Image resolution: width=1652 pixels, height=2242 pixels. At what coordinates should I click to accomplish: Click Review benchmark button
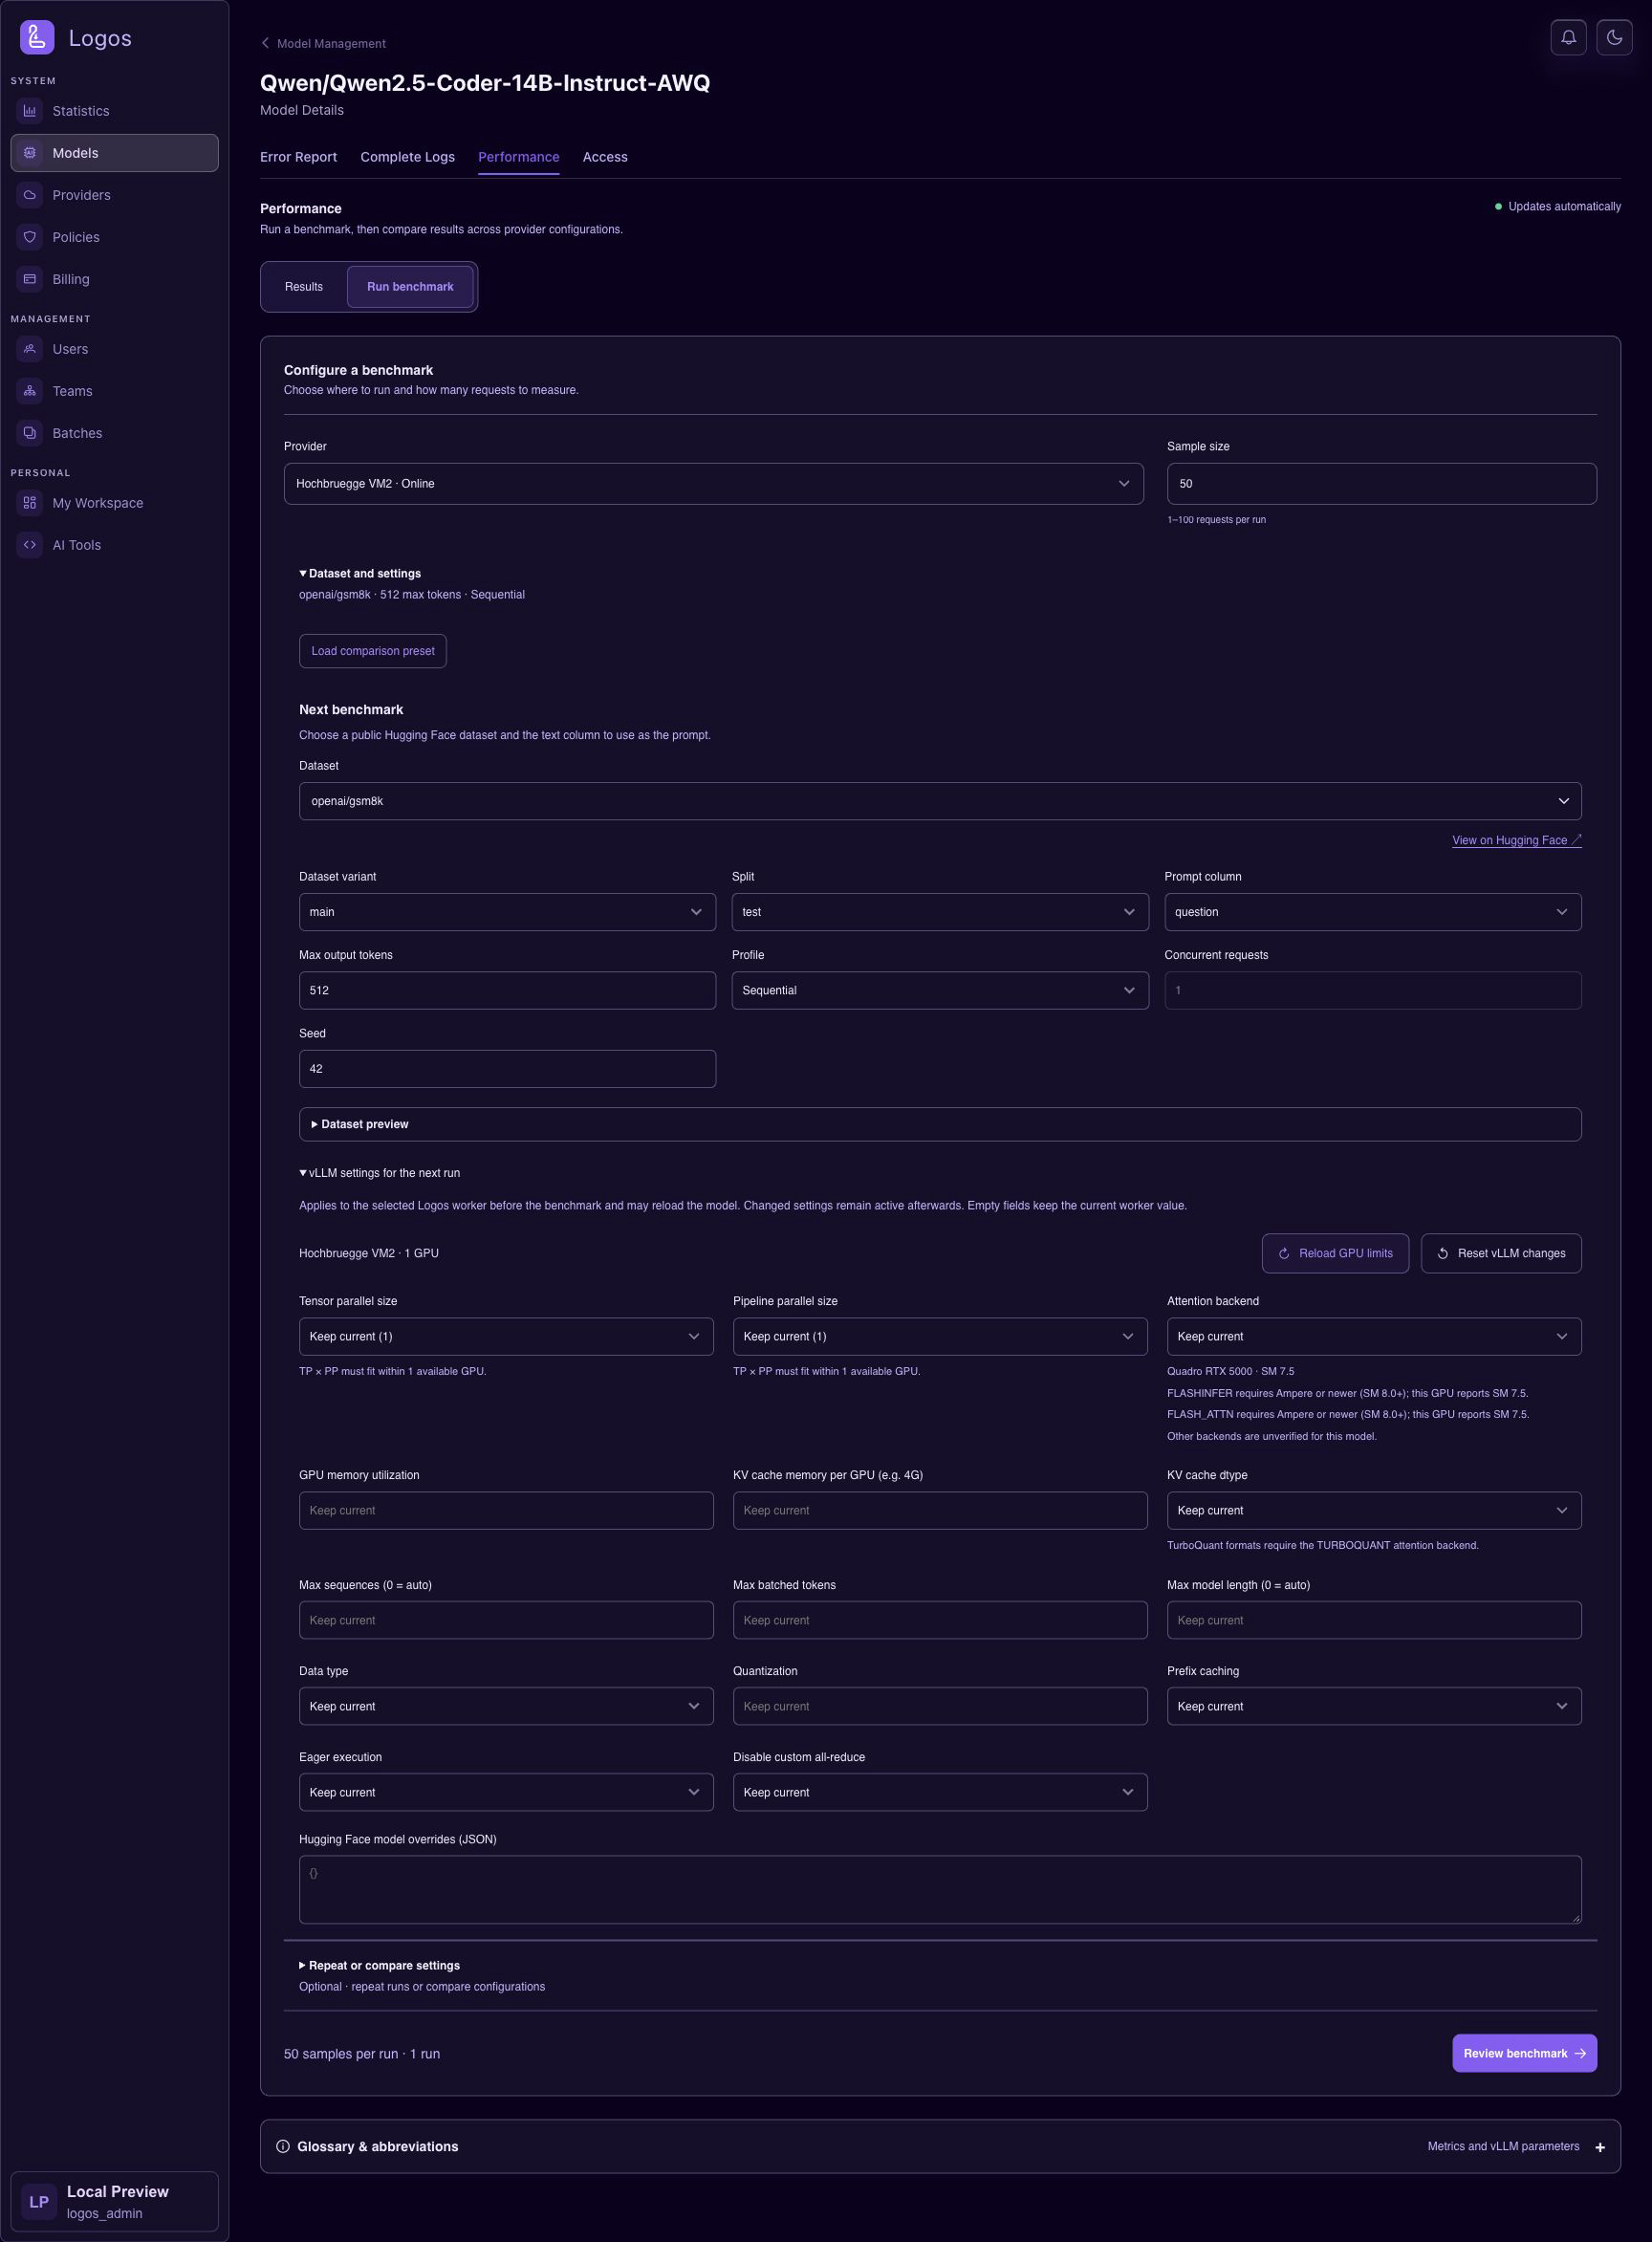click(1524, 2053)
